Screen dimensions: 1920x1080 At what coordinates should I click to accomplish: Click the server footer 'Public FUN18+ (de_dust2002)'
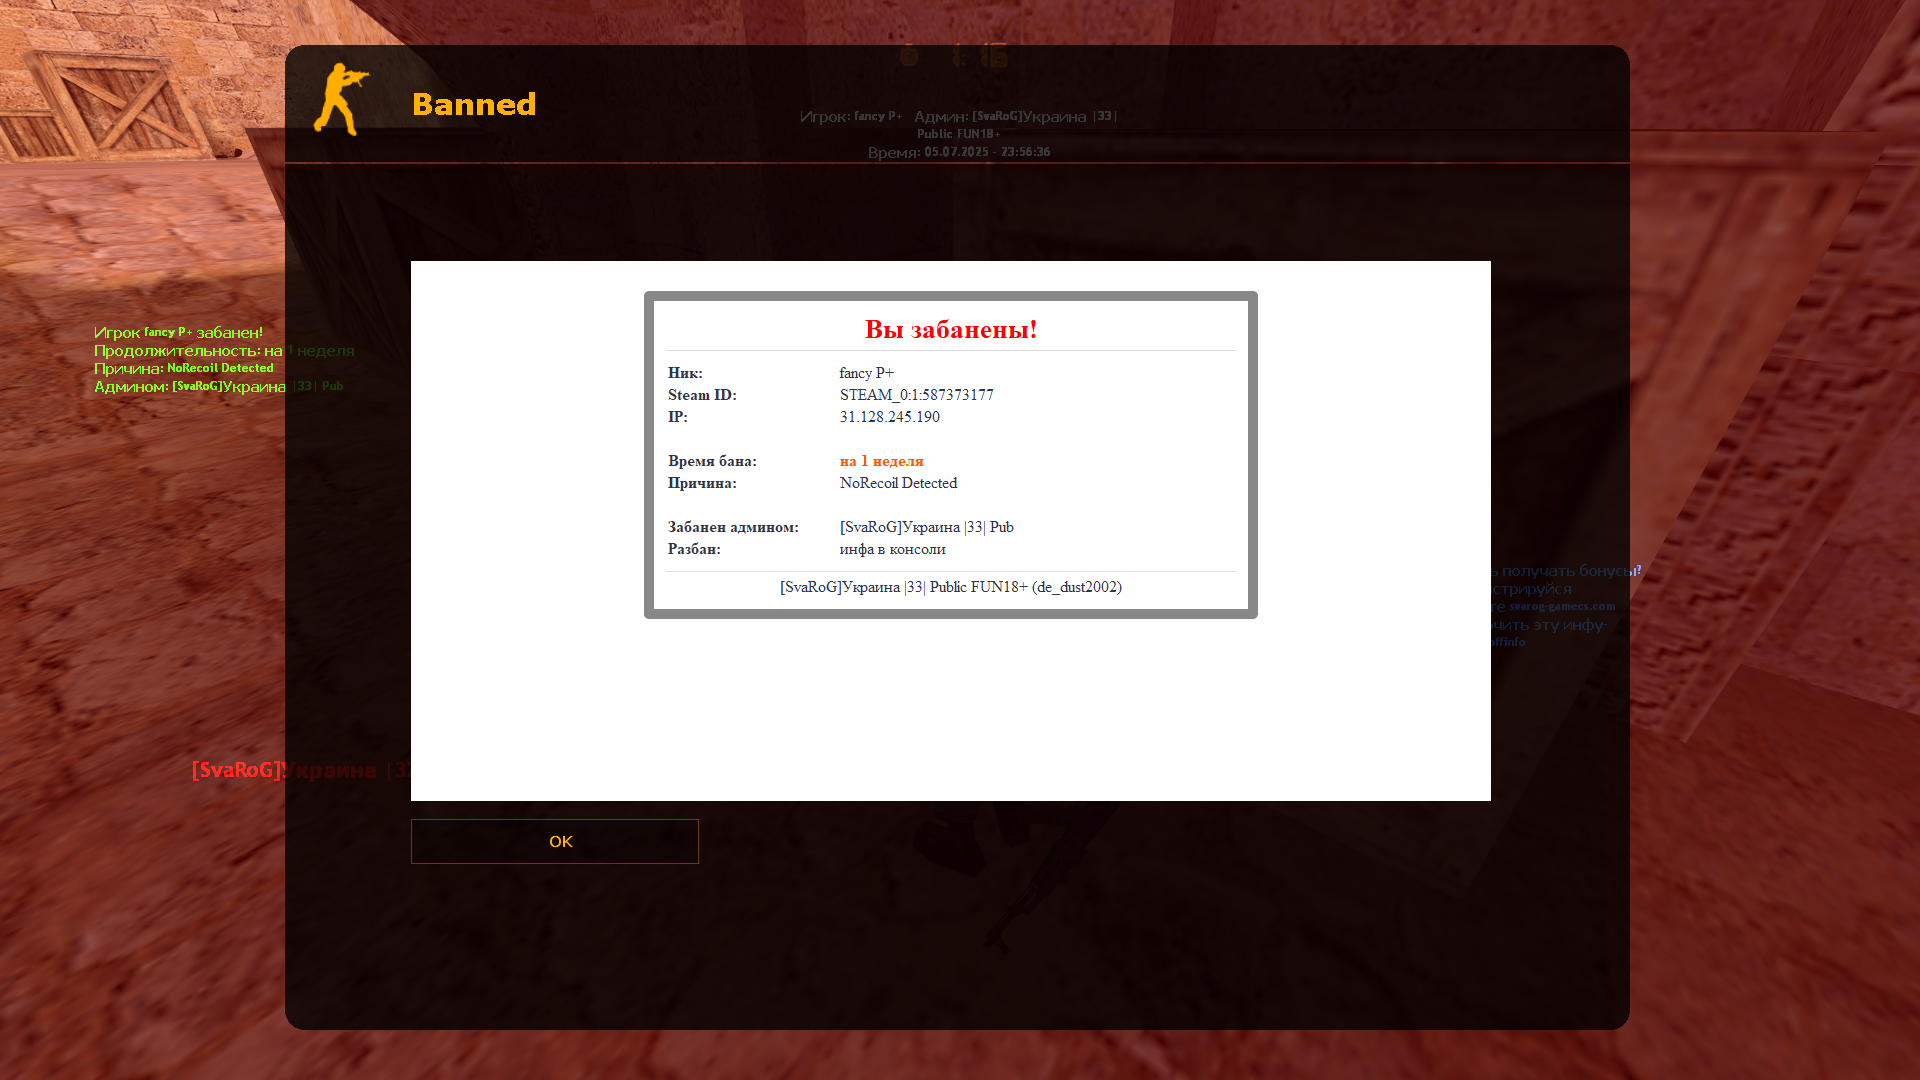point(1026,587)
